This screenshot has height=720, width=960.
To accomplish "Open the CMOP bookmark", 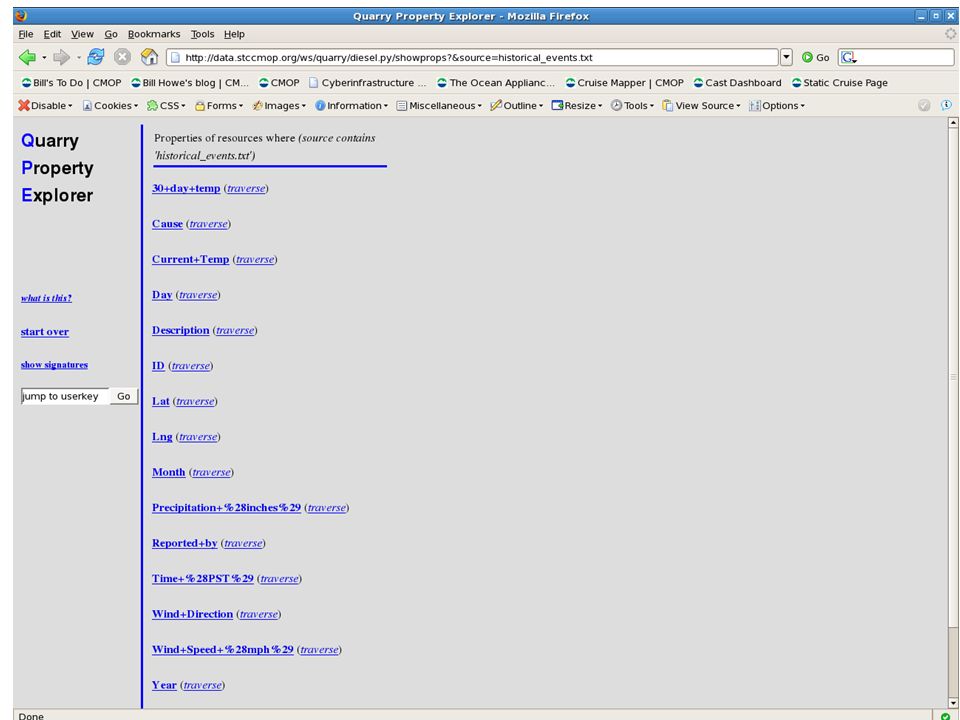I will 279,83.
